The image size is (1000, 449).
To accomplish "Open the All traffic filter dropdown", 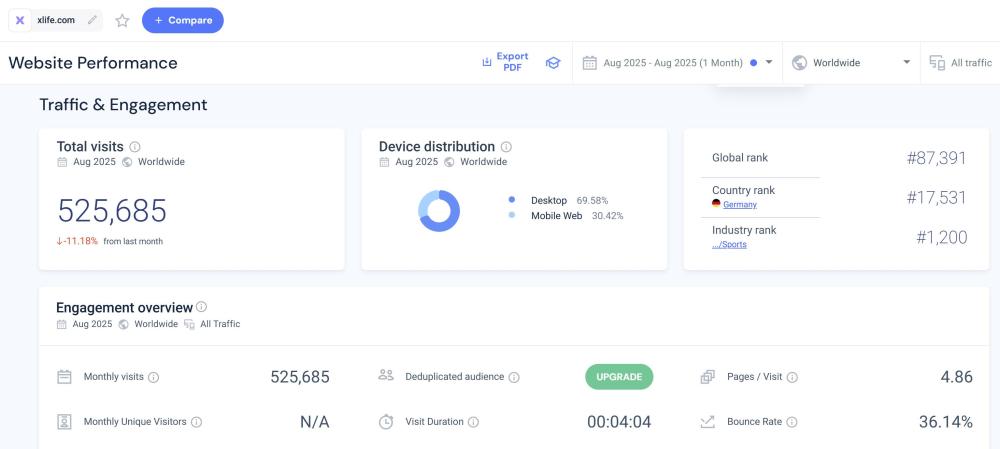I will click(960, 62).
